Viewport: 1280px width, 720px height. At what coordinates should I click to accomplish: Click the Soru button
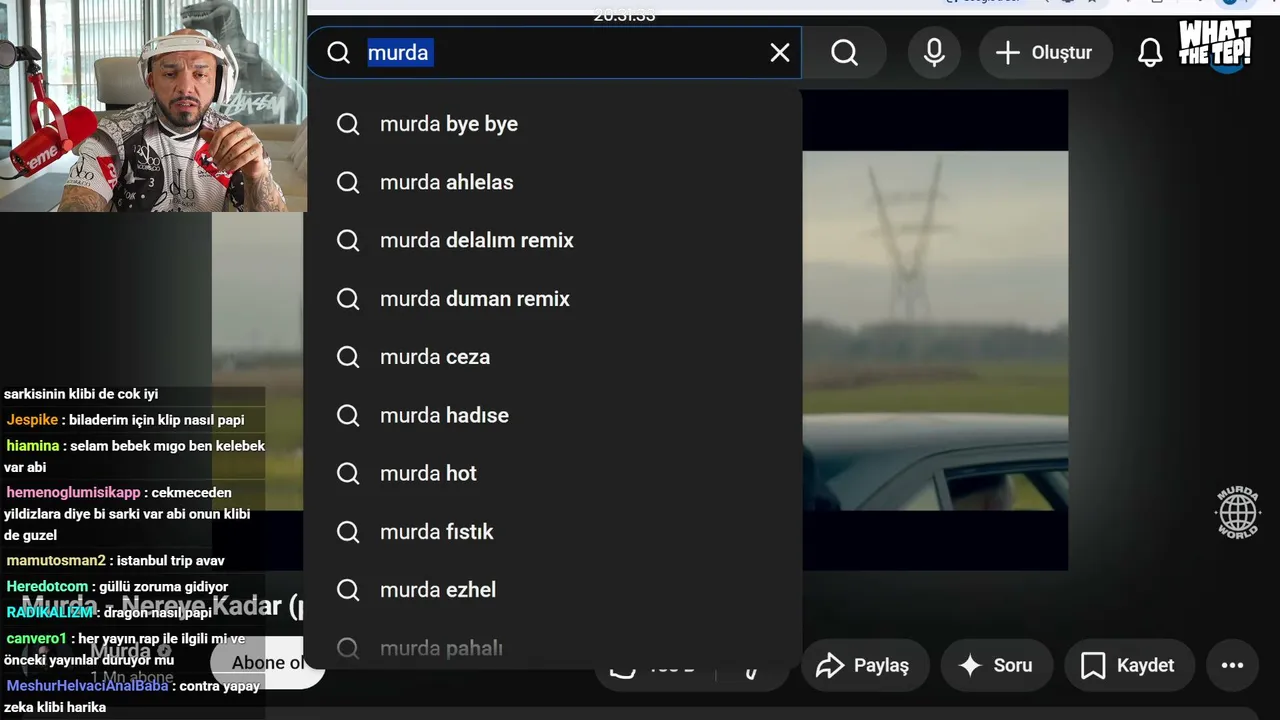(996, 665)
